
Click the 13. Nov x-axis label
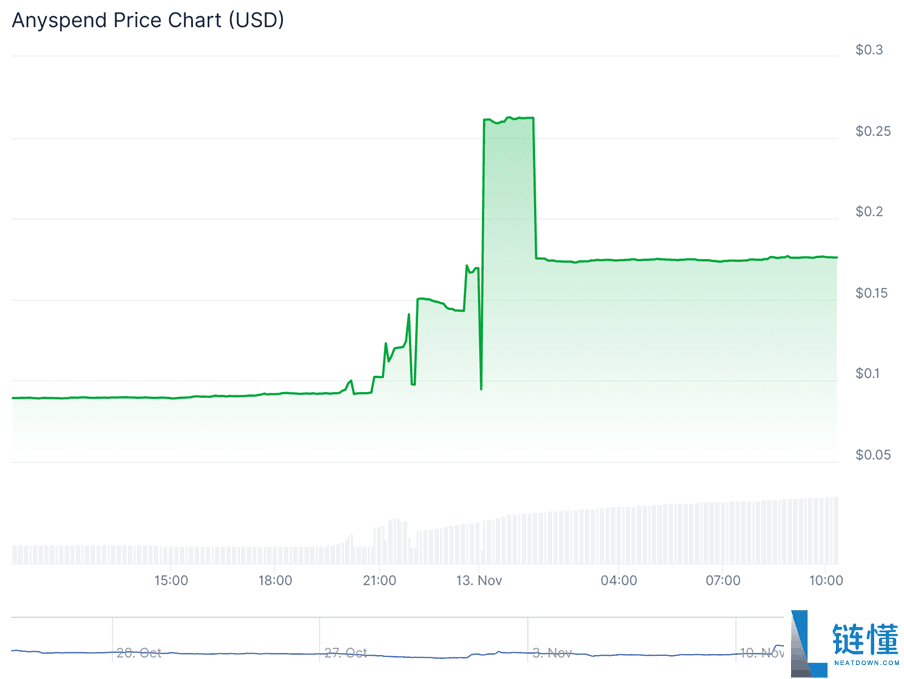[480, 580]
